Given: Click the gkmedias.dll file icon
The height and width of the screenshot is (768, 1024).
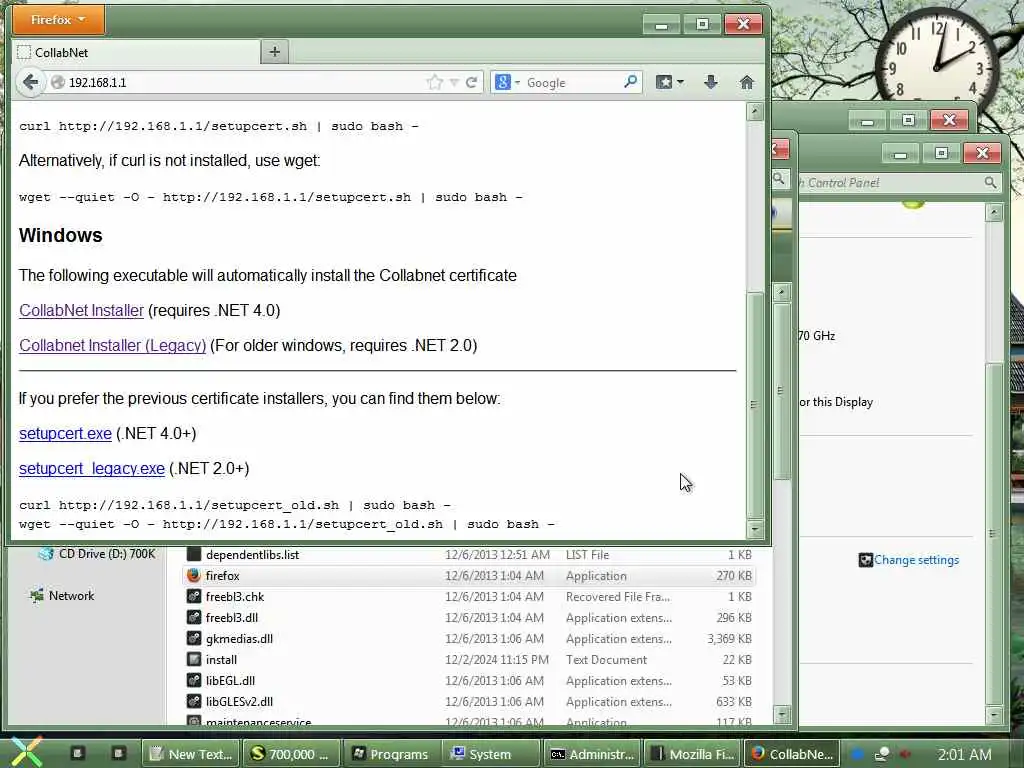Looking at the screenshot, I should (x=193, y=638).
